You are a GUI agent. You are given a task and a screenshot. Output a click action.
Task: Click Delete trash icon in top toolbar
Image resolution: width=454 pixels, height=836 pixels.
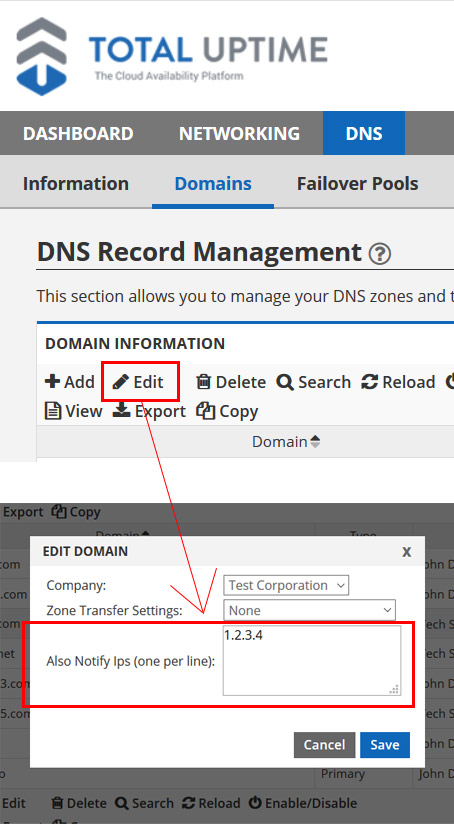coord(231,382)
